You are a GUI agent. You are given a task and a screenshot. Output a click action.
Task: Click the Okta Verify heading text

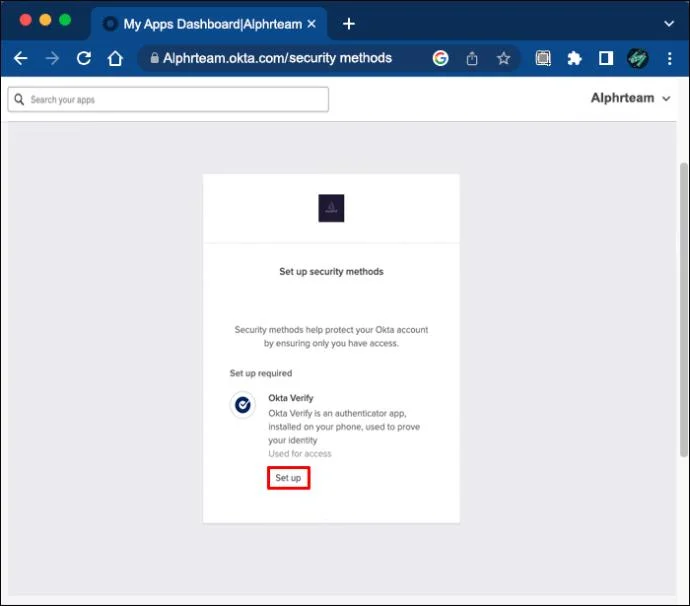(291, 398)
